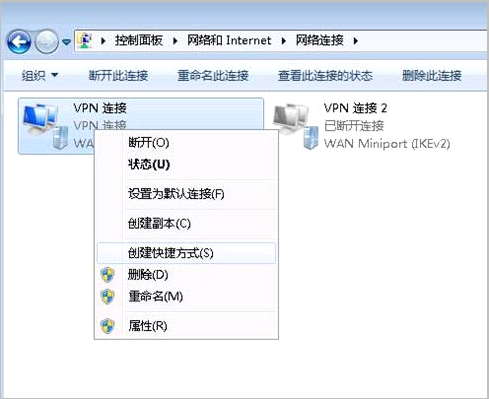The height and width of the screenshot is (399, 489).
Task: Choose 删除(D) in context menu
Action: click(186, 275)
